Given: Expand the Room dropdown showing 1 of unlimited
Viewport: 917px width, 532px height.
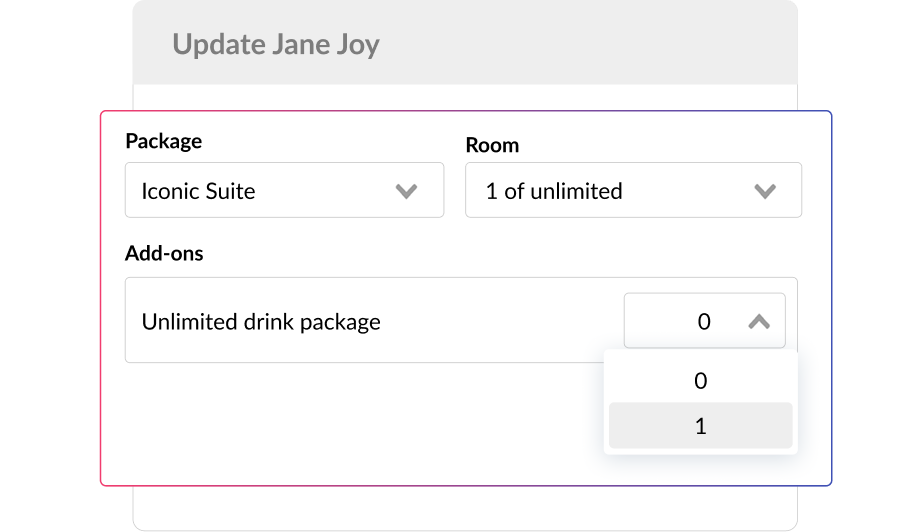Looking at the screenshot, I should point(632,190).
